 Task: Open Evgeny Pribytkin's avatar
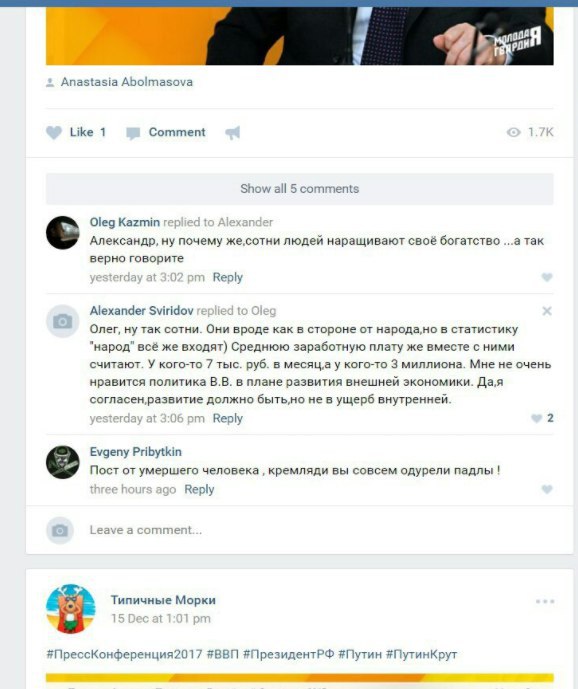[63, 462]
